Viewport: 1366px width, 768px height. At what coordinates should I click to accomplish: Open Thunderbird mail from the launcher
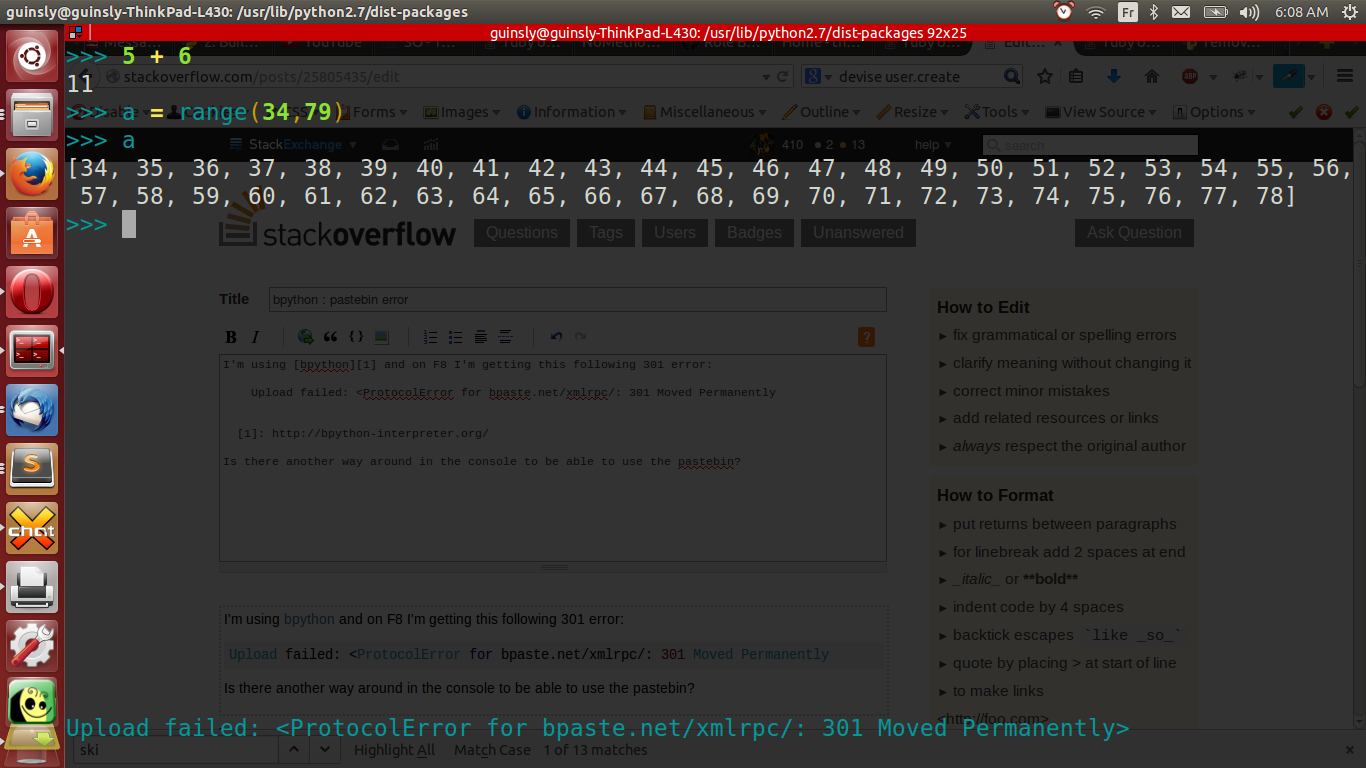tap(32, 410)
